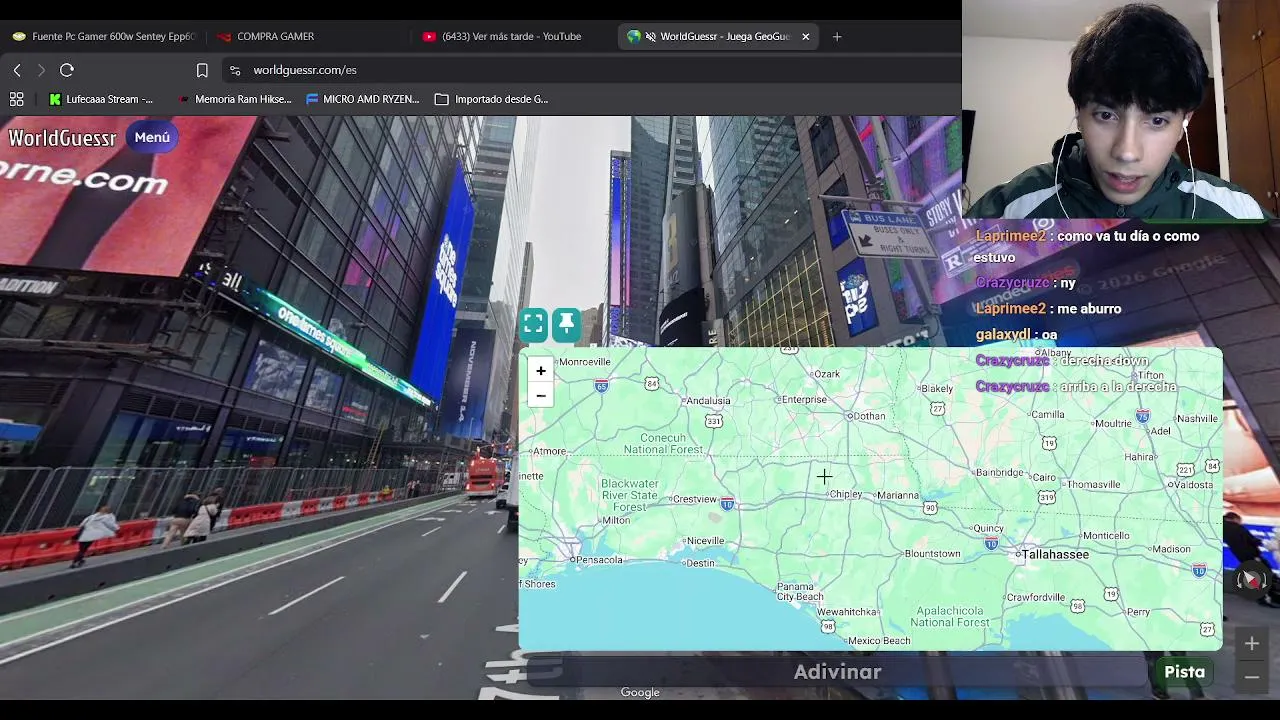Open a new browser tab
Image resolution: width=1280 pixels, height=720 pixels.
[837, 36]
